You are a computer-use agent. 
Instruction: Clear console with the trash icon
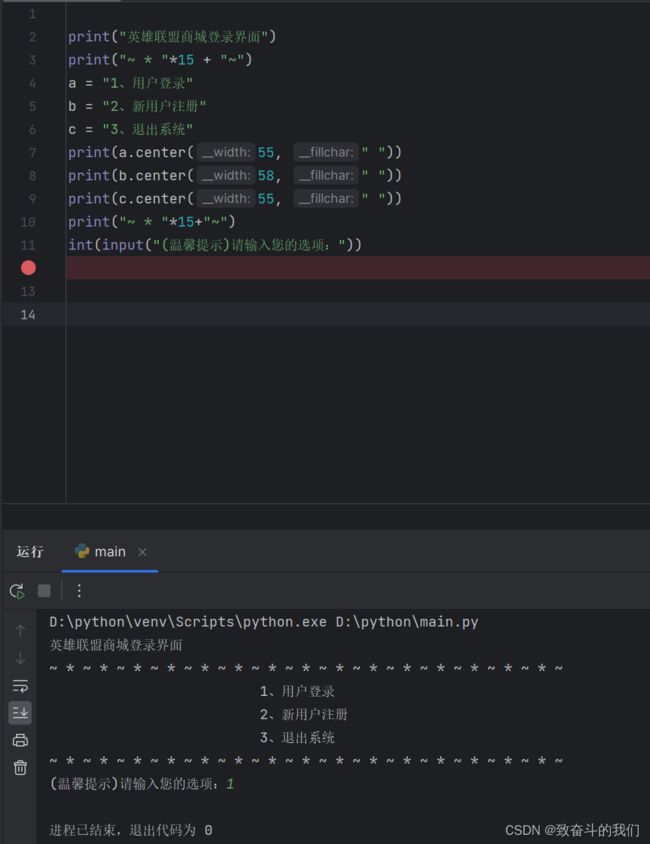click(x=20, y=767)
